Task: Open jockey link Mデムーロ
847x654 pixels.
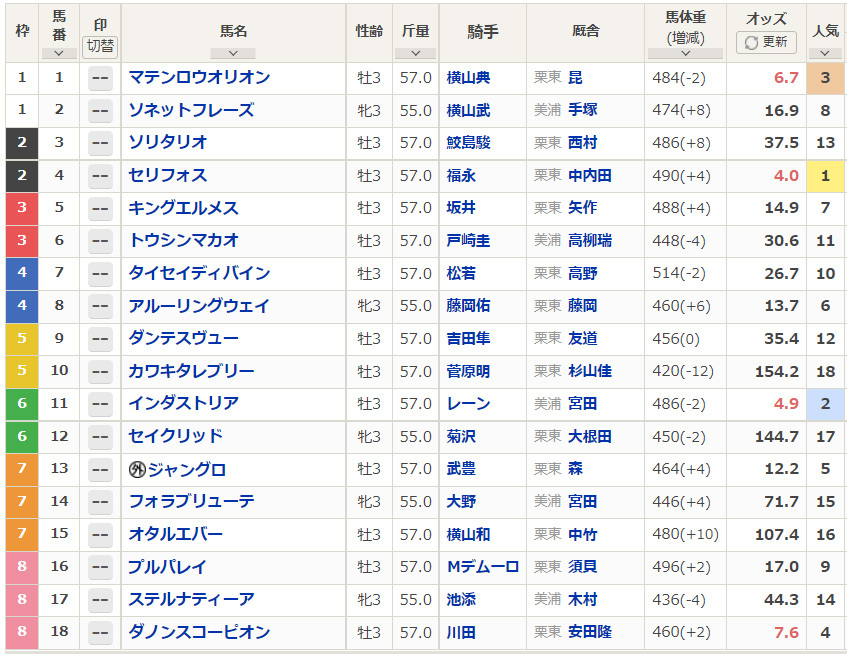Action: pos(483,567)
